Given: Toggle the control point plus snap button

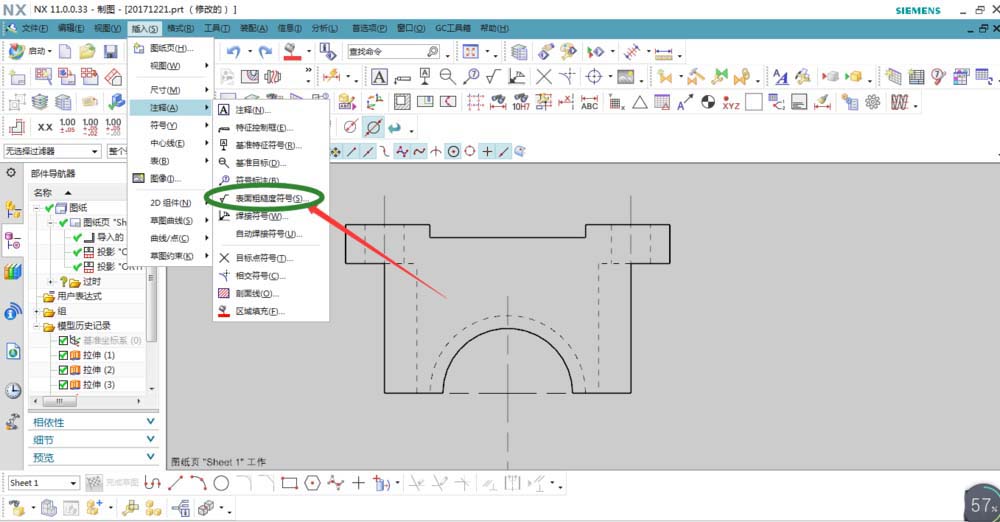Looking at the screenshot, I should point(487,151).
